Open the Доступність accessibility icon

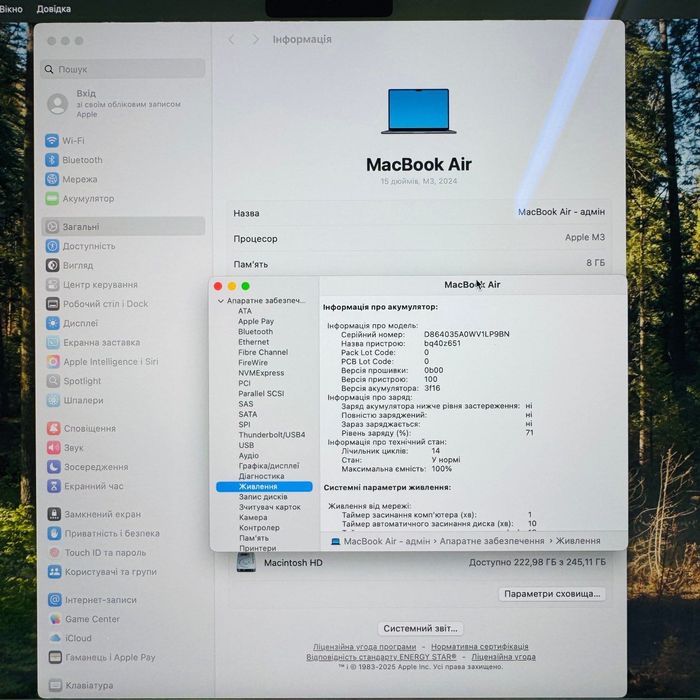point(52,246)
